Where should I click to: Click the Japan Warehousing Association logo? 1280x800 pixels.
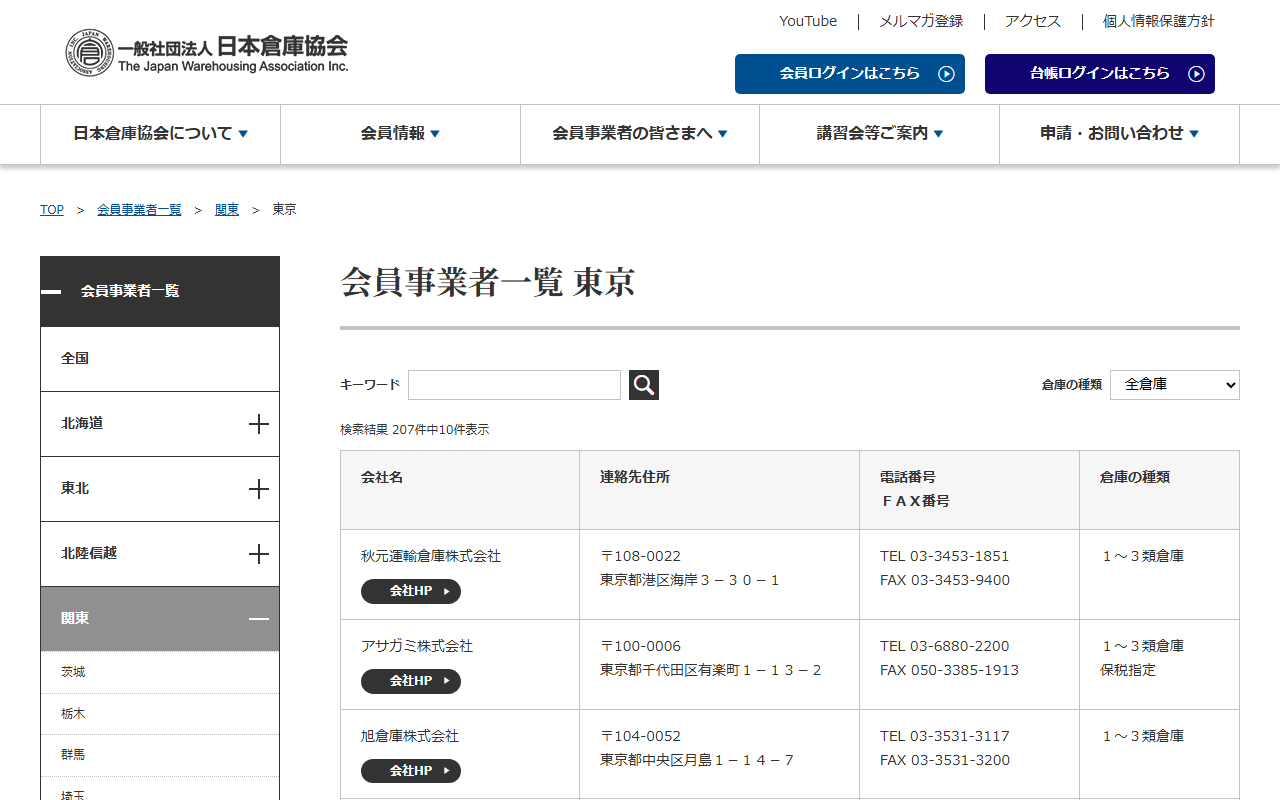click(207, 53)
